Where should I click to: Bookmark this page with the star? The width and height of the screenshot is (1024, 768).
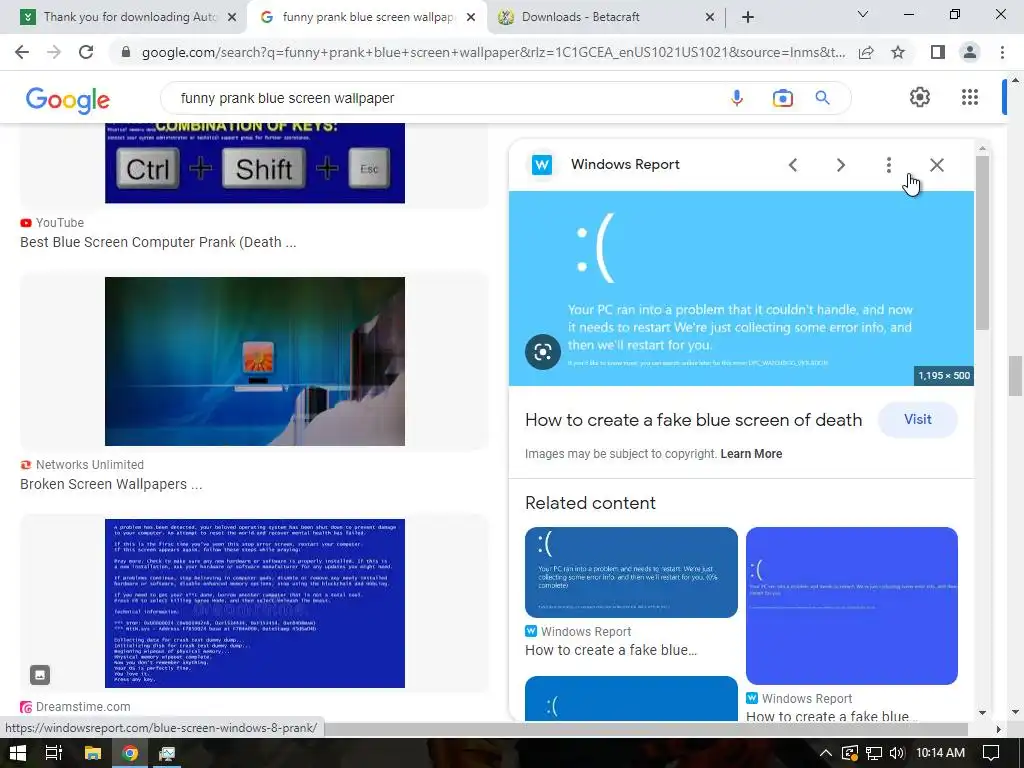898,52
